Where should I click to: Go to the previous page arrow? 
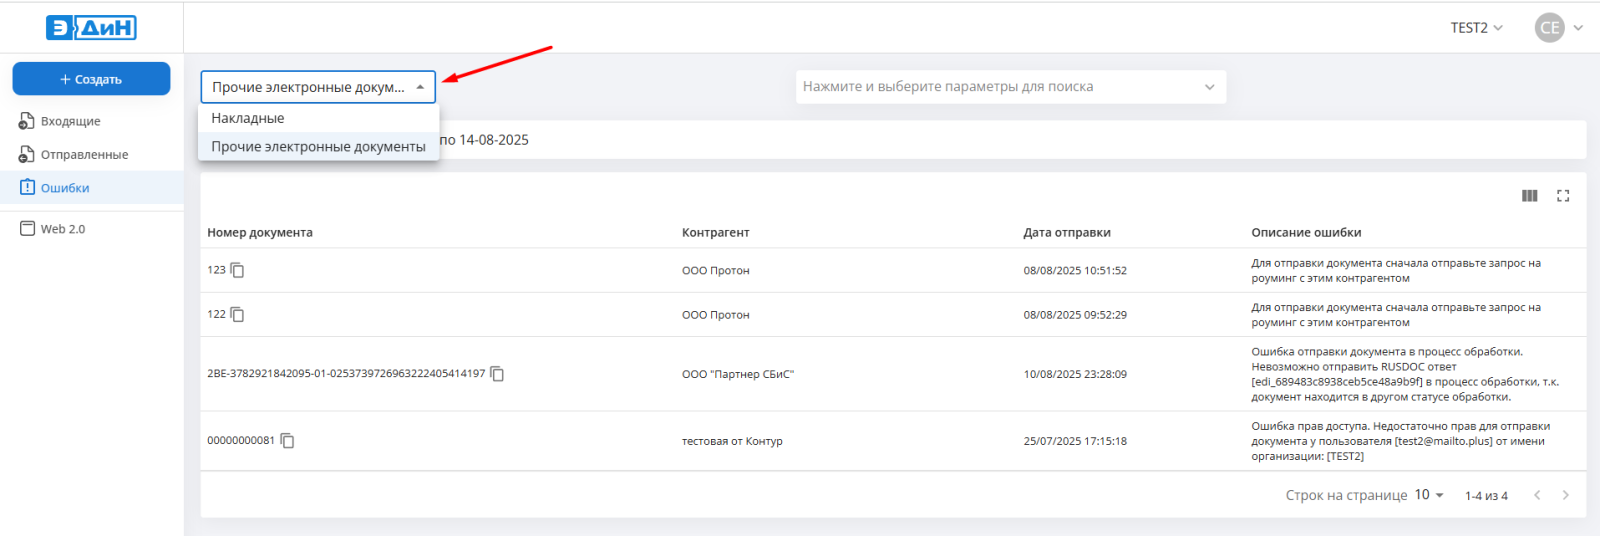click(x=1537, y=495)
